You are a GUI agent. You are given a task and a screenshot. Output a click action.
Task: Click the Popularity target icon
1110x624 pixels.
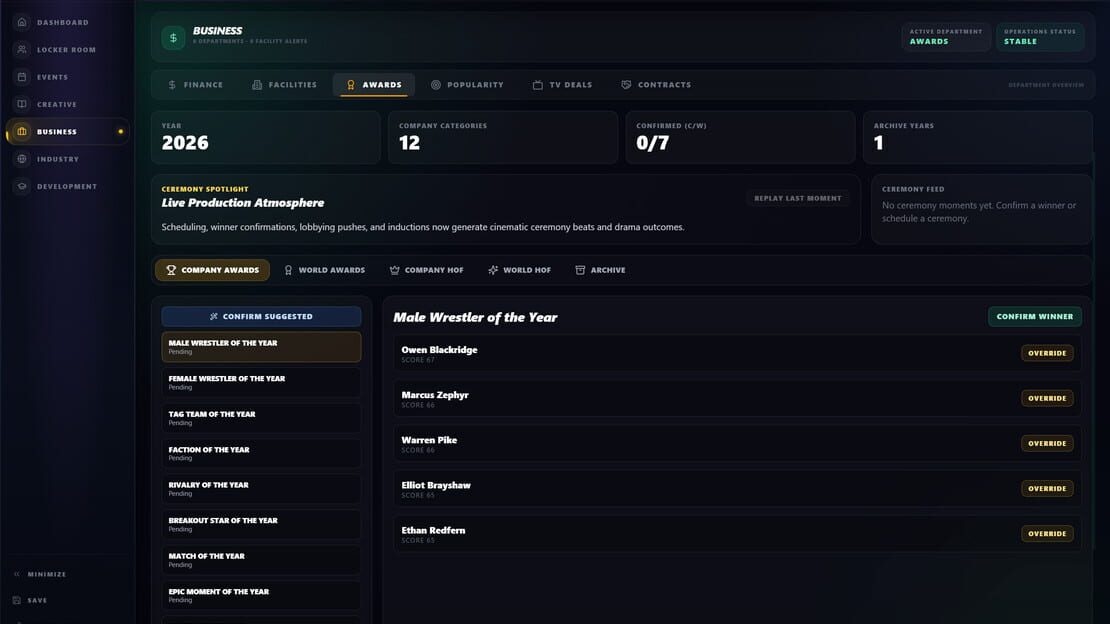(435, 85)
